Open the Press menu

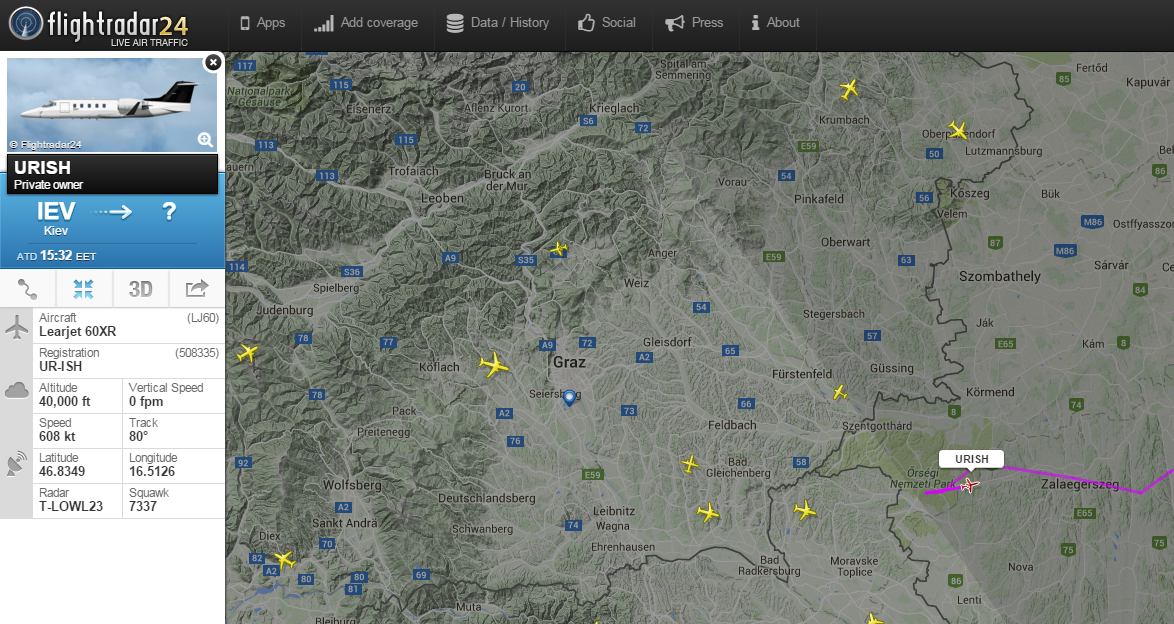(694, 23)
